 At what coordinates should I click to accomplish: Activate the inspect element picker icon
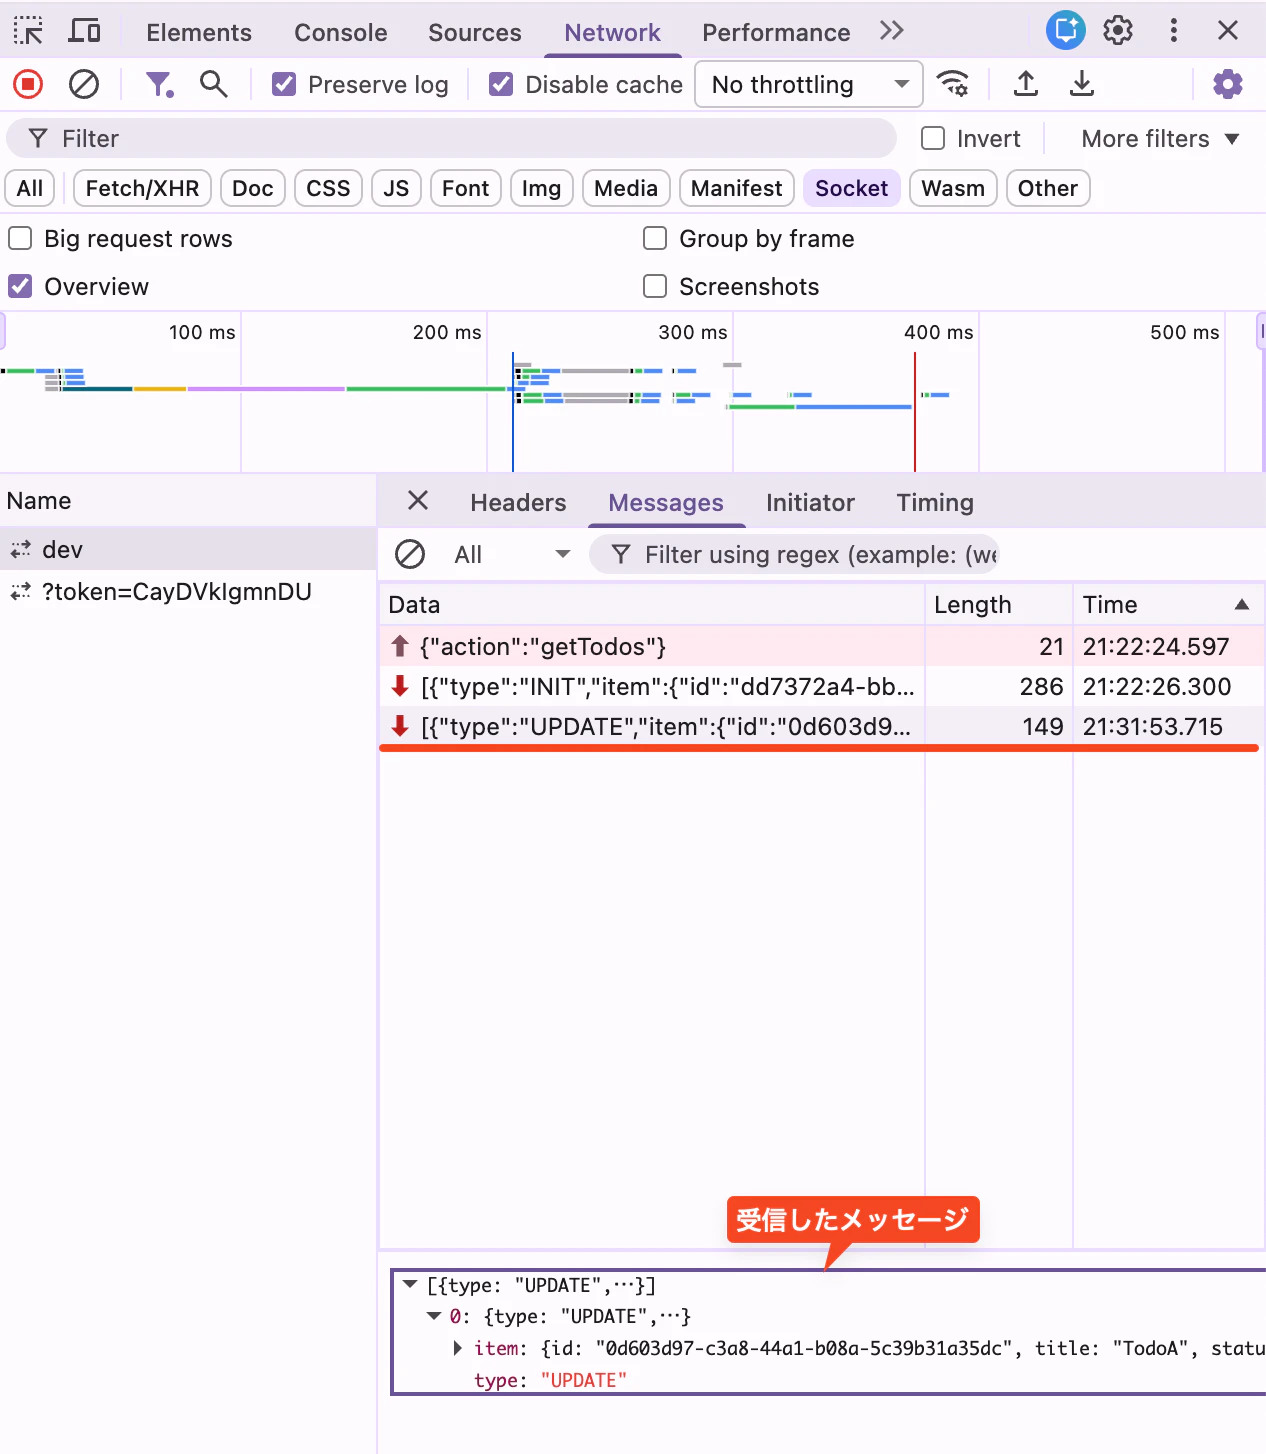(x=28, y=31)
